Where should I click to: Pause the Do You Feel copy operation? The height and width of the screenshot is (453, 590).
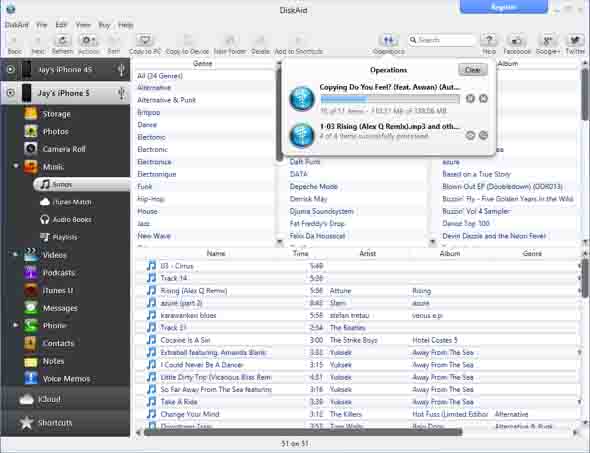click(x=470, y=99)
